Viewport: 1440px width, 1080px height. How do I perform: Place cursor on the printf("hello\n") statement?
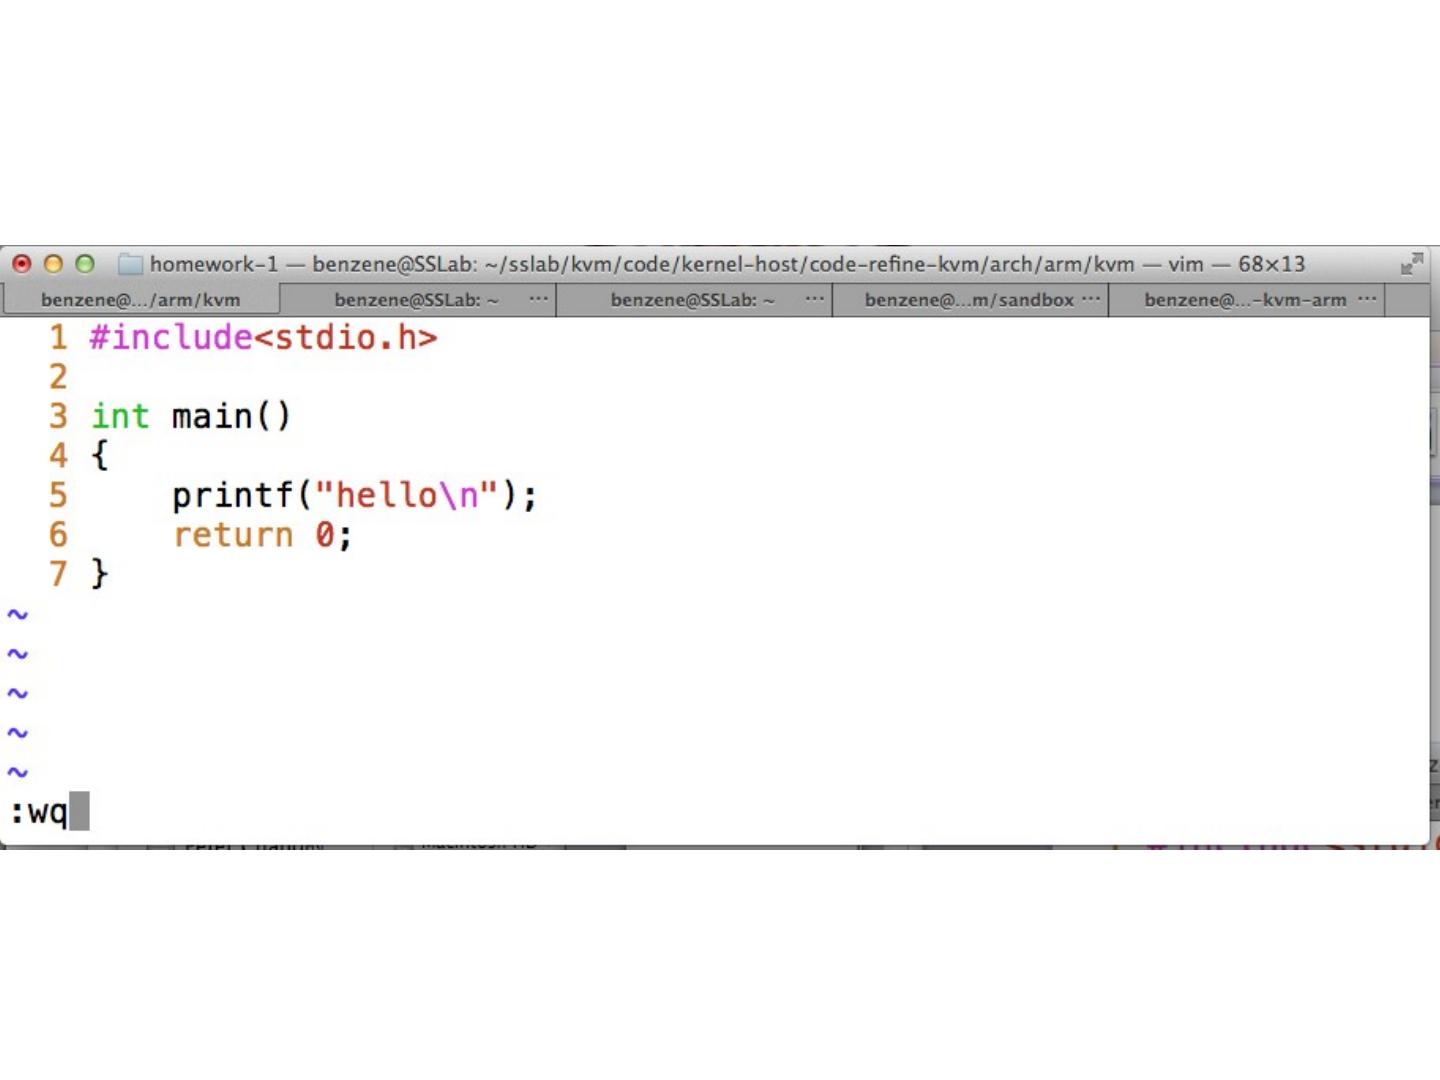click(x=354, y=495)
